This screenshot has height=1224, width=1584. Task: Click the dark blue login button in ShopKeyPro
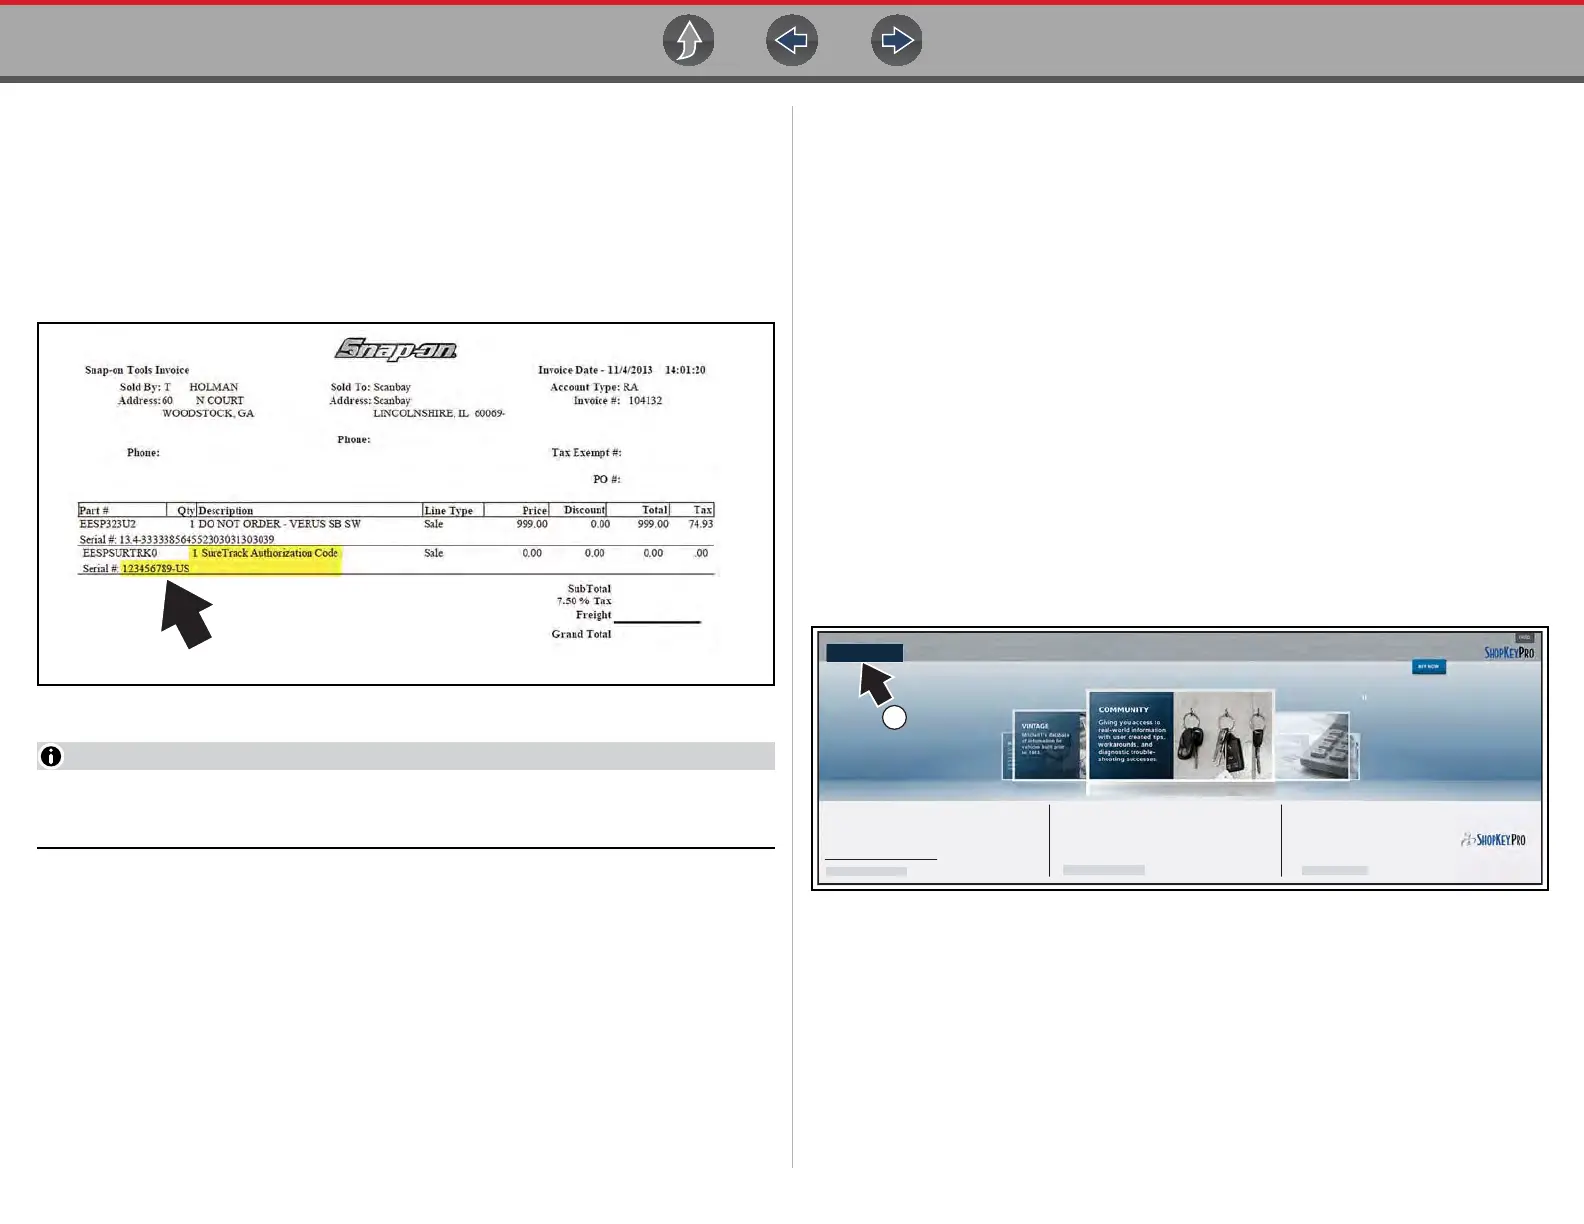click(865, 653)
